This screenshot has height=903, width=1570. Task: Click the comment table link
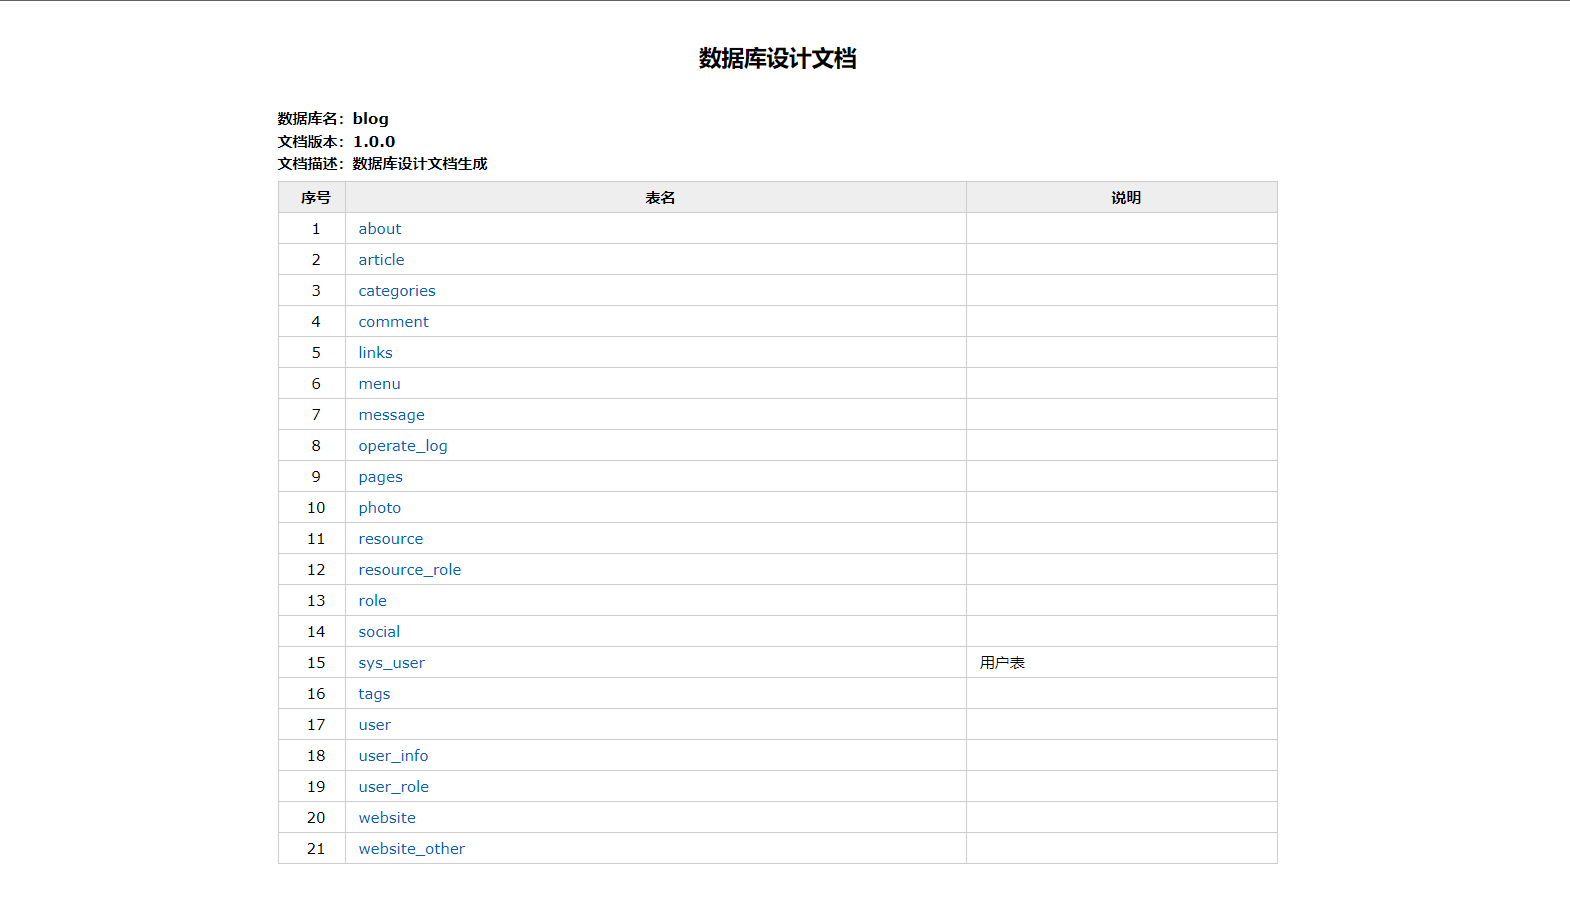pyautogui.click(x=394, y=322)
